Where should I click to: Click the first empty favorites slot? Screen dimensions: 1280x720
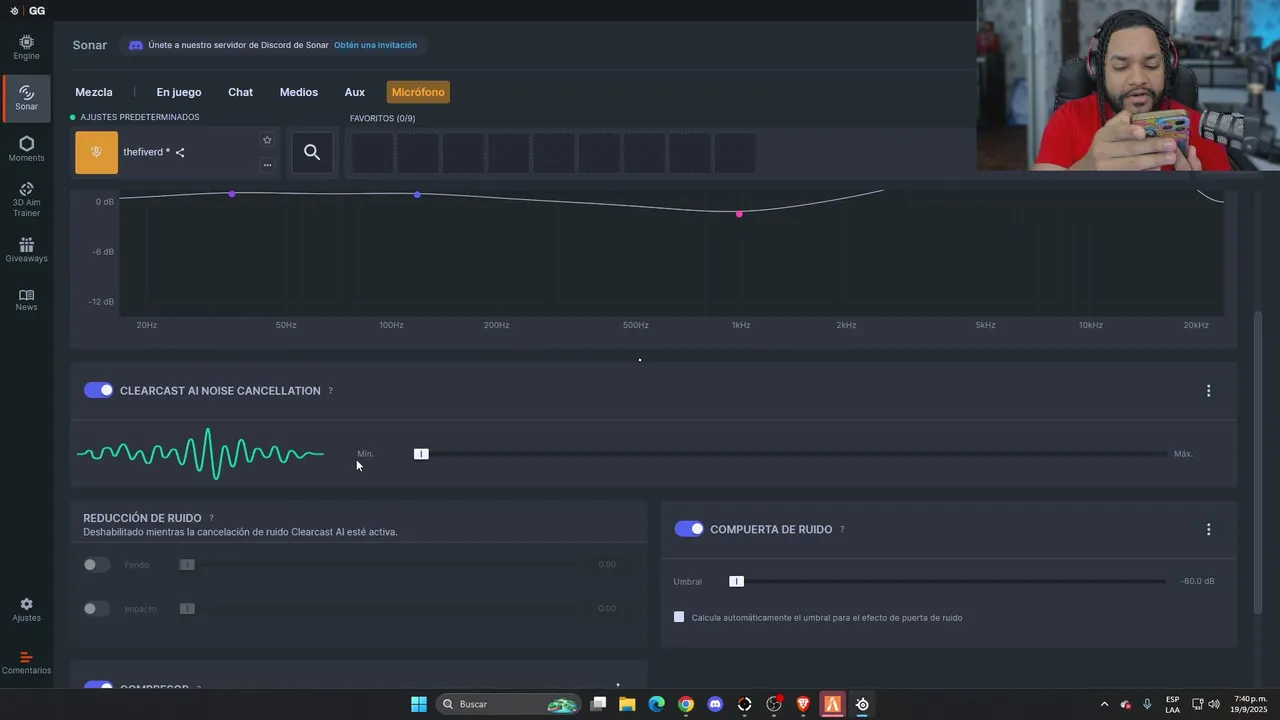point(372,153)
